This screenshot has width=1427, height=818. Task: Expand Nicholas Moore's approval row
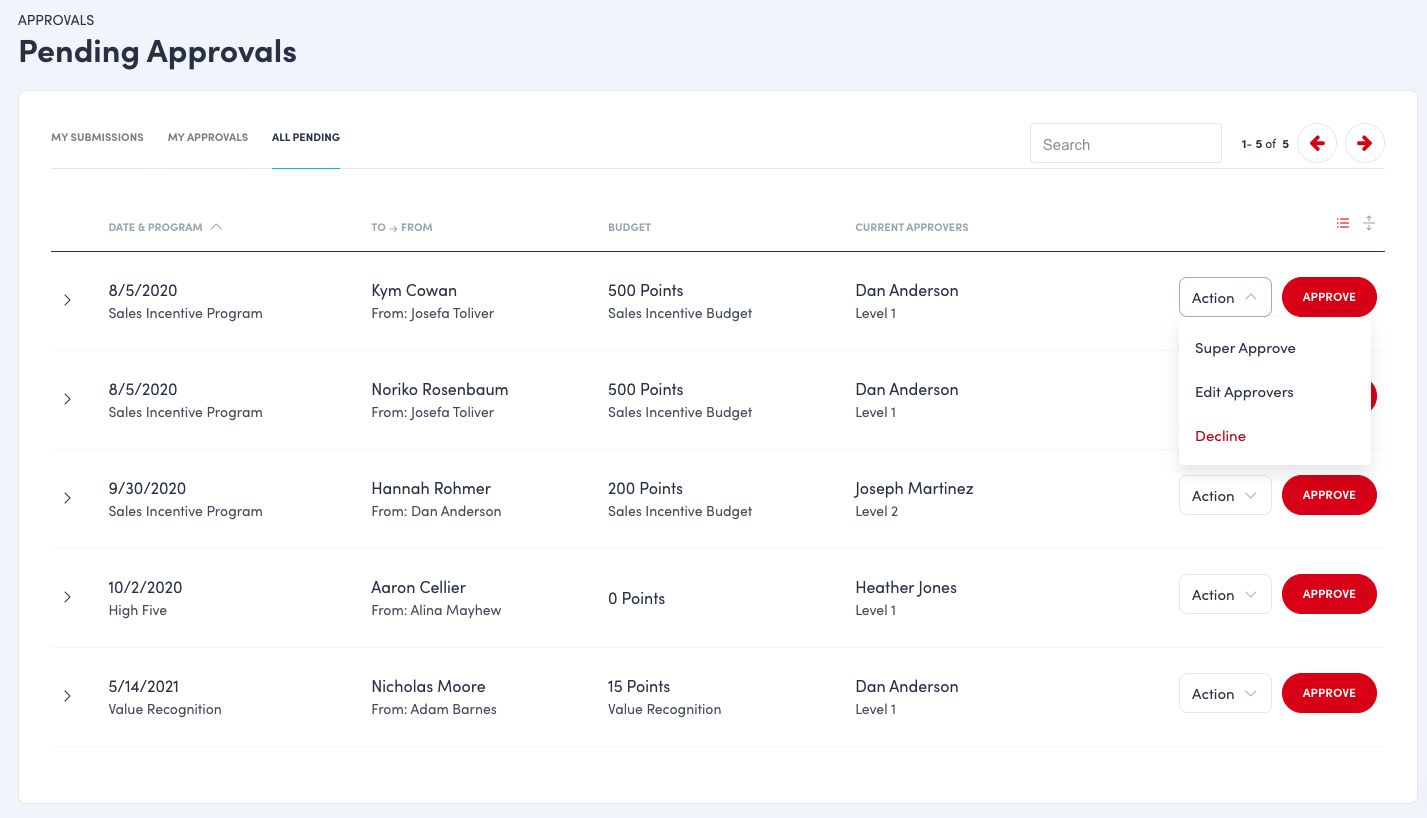point(67,696)
